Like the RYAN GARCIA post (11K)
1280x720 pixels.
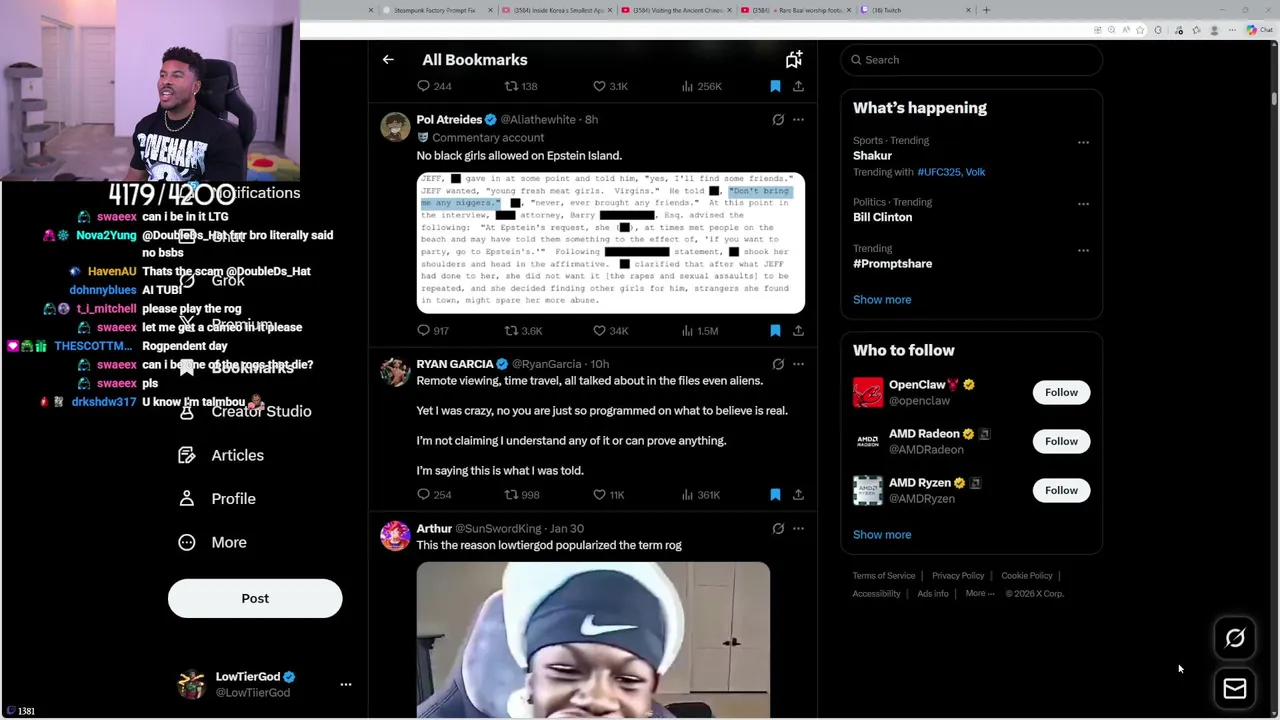pyautogui.click(x=608, y=495)
